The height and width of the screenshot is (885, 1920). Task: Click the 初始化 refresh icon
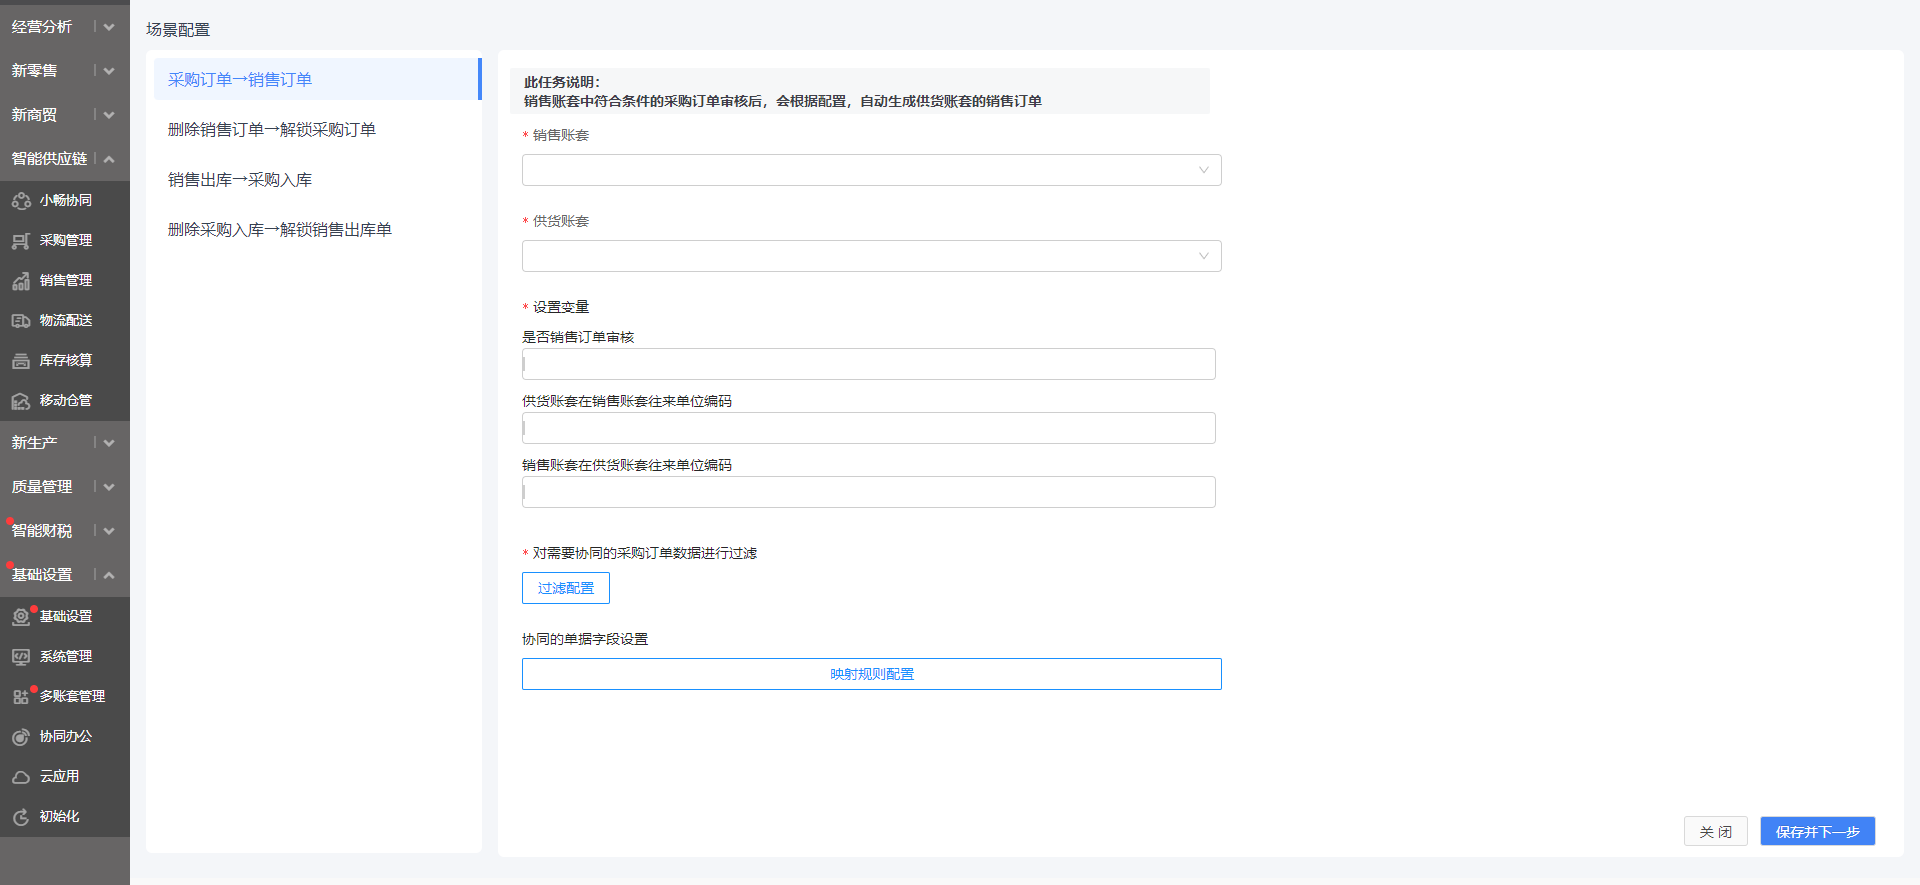coord(21,817)
